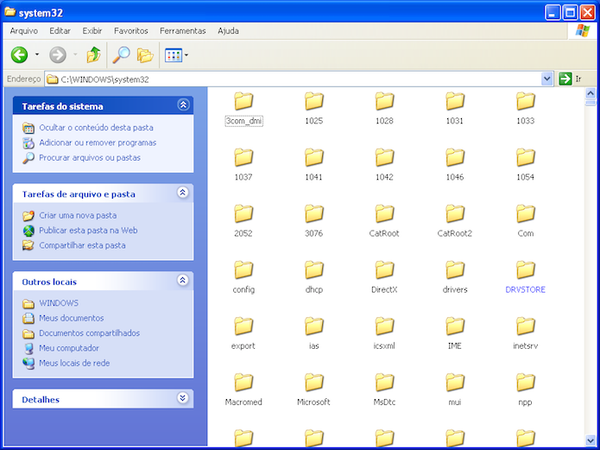The width and height of the screenshot is (600, 450).
Task: Click the scrollbar up arrow
Action: pyautogui.click(x=590, y=93)
